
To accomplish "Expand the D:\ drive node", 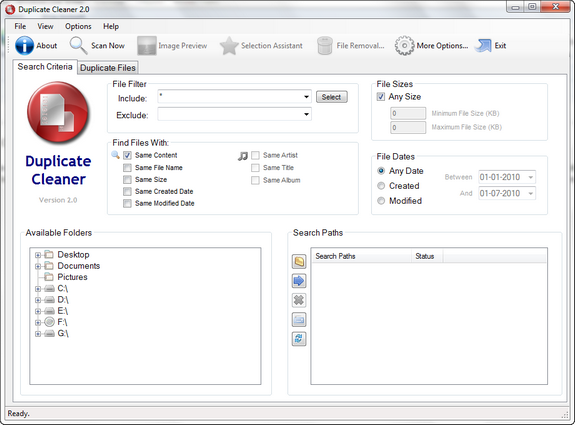I will 38,300.
